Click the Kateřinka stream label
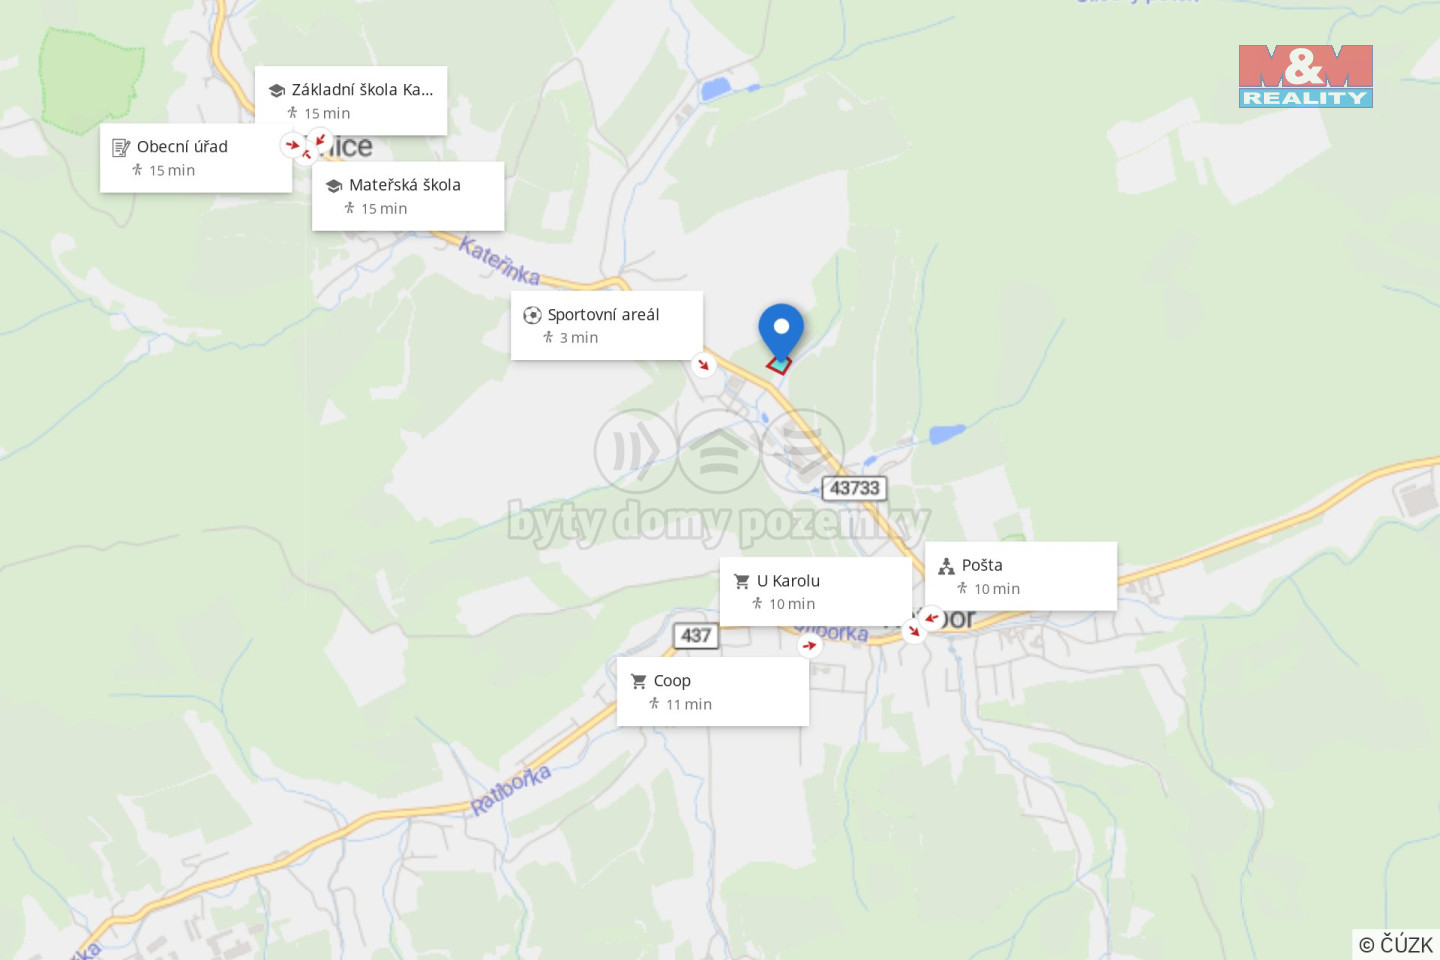Viewport: 1440px width, 960px height. tap(500, 260)
